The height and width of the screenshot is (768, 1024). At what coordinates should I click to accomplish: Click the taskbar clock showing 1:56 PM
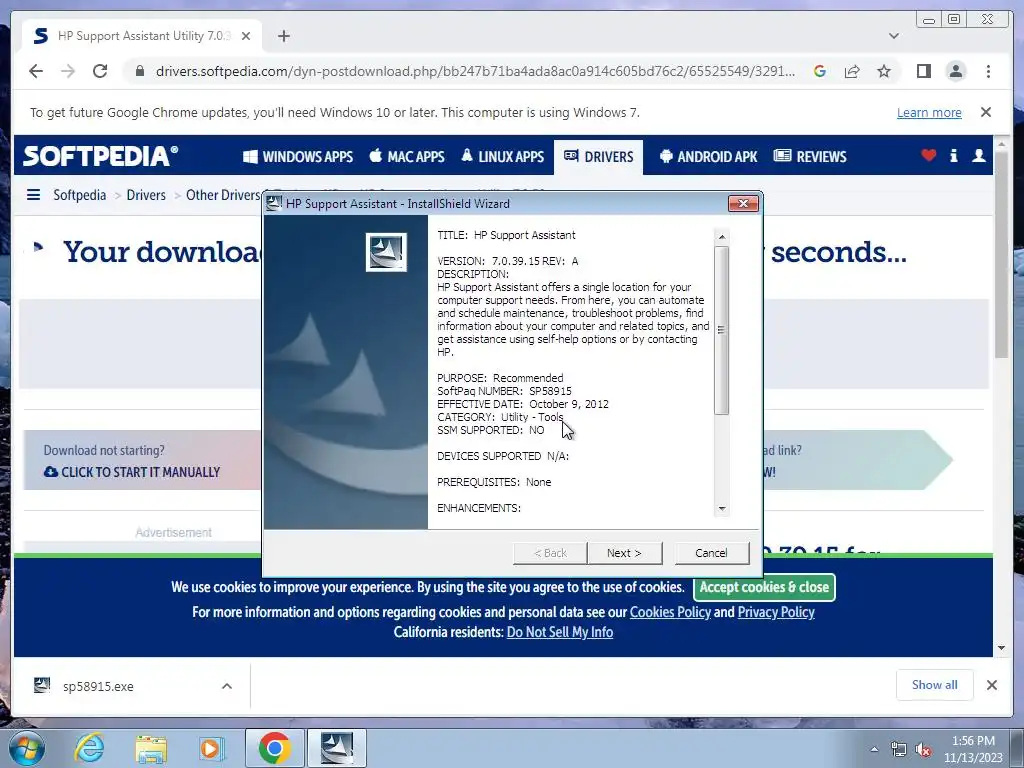pos(973,749)
